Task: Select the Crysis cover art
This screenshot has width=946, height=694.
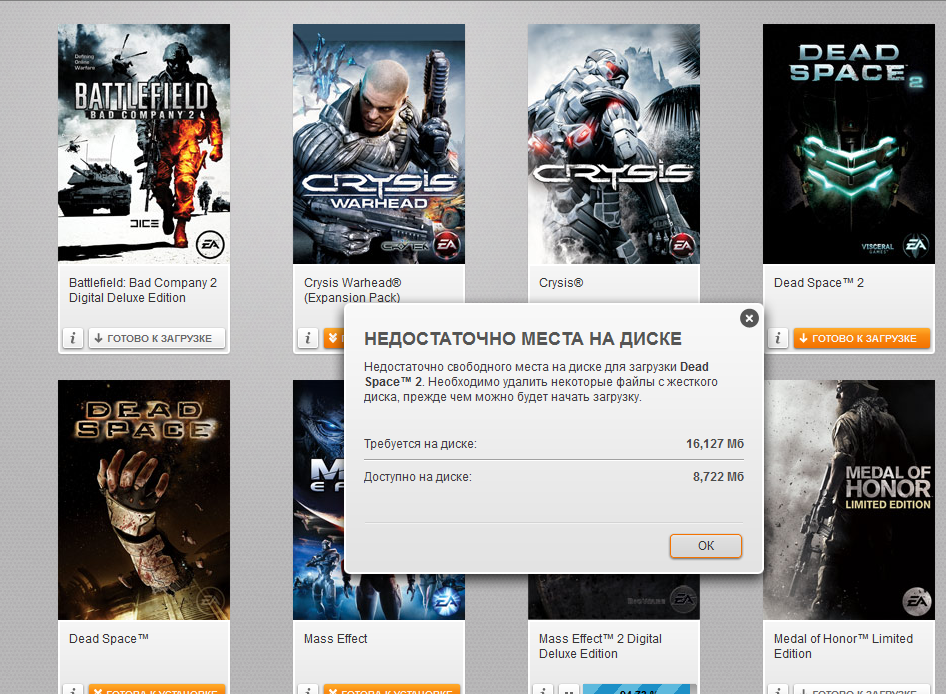Action: 614,144
